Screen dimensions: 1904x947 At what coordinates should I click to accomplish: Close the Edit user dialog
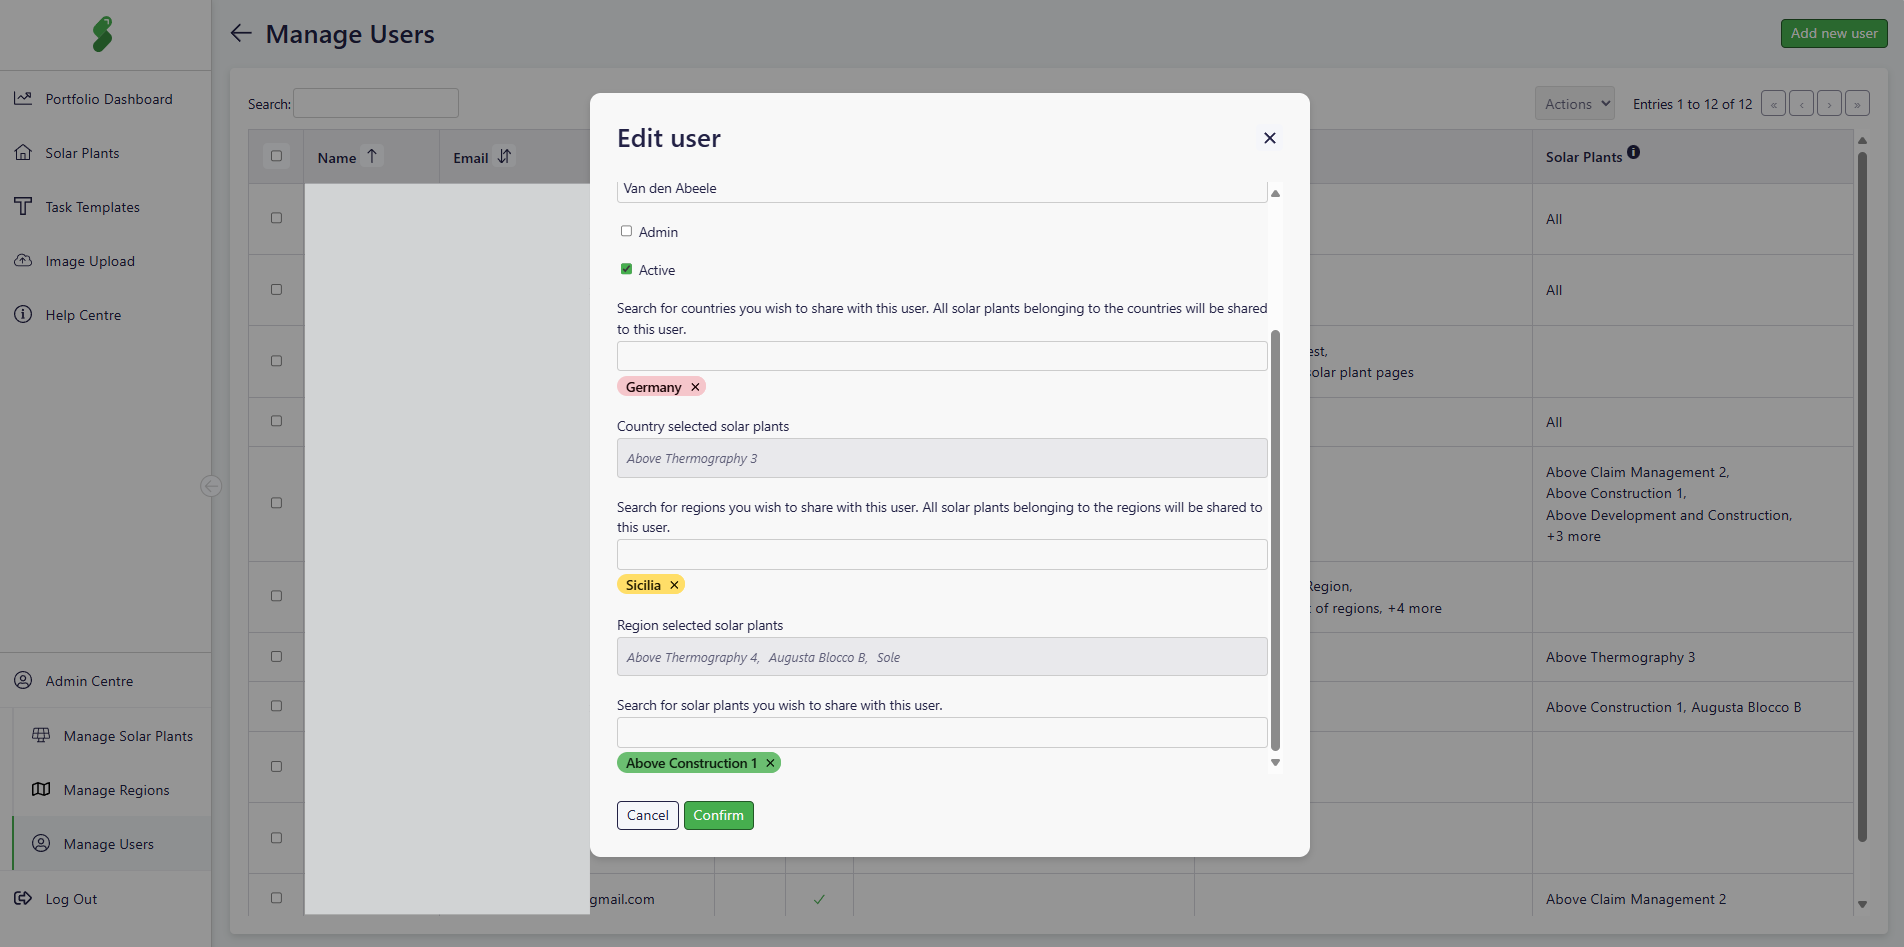(1269, 138)
